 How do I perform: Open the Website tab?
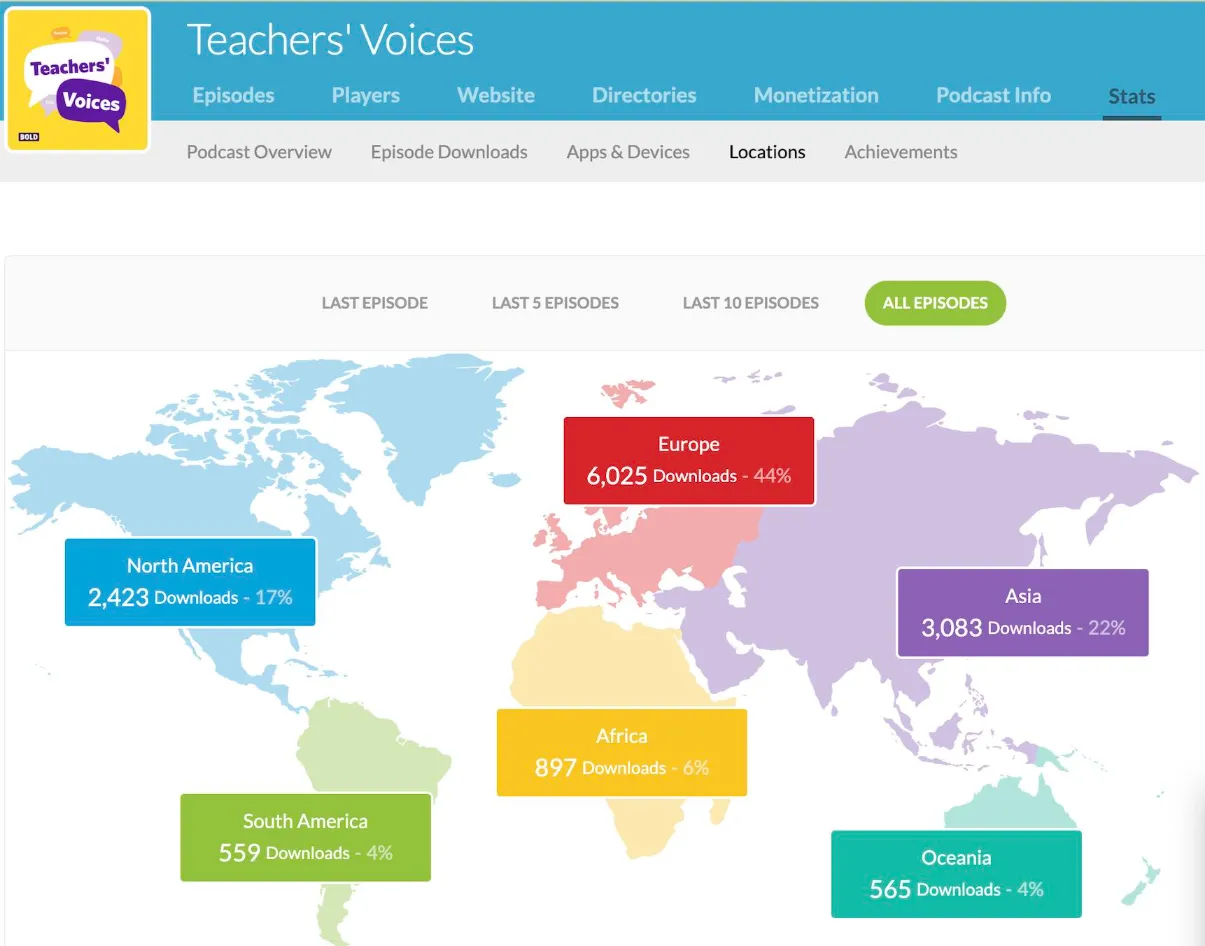[495, 96]
